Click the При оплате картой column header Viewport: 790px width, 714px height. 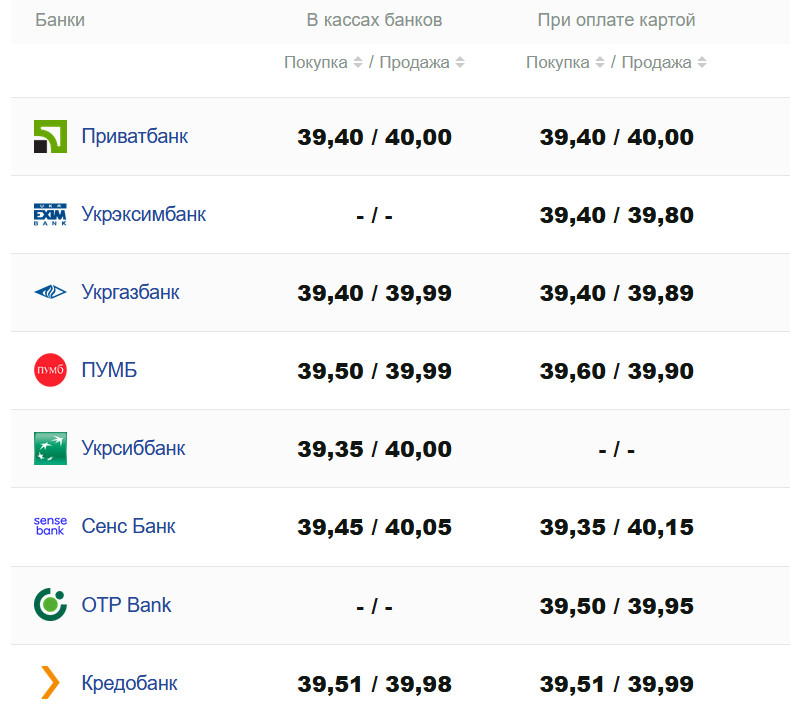pos(616,20)
